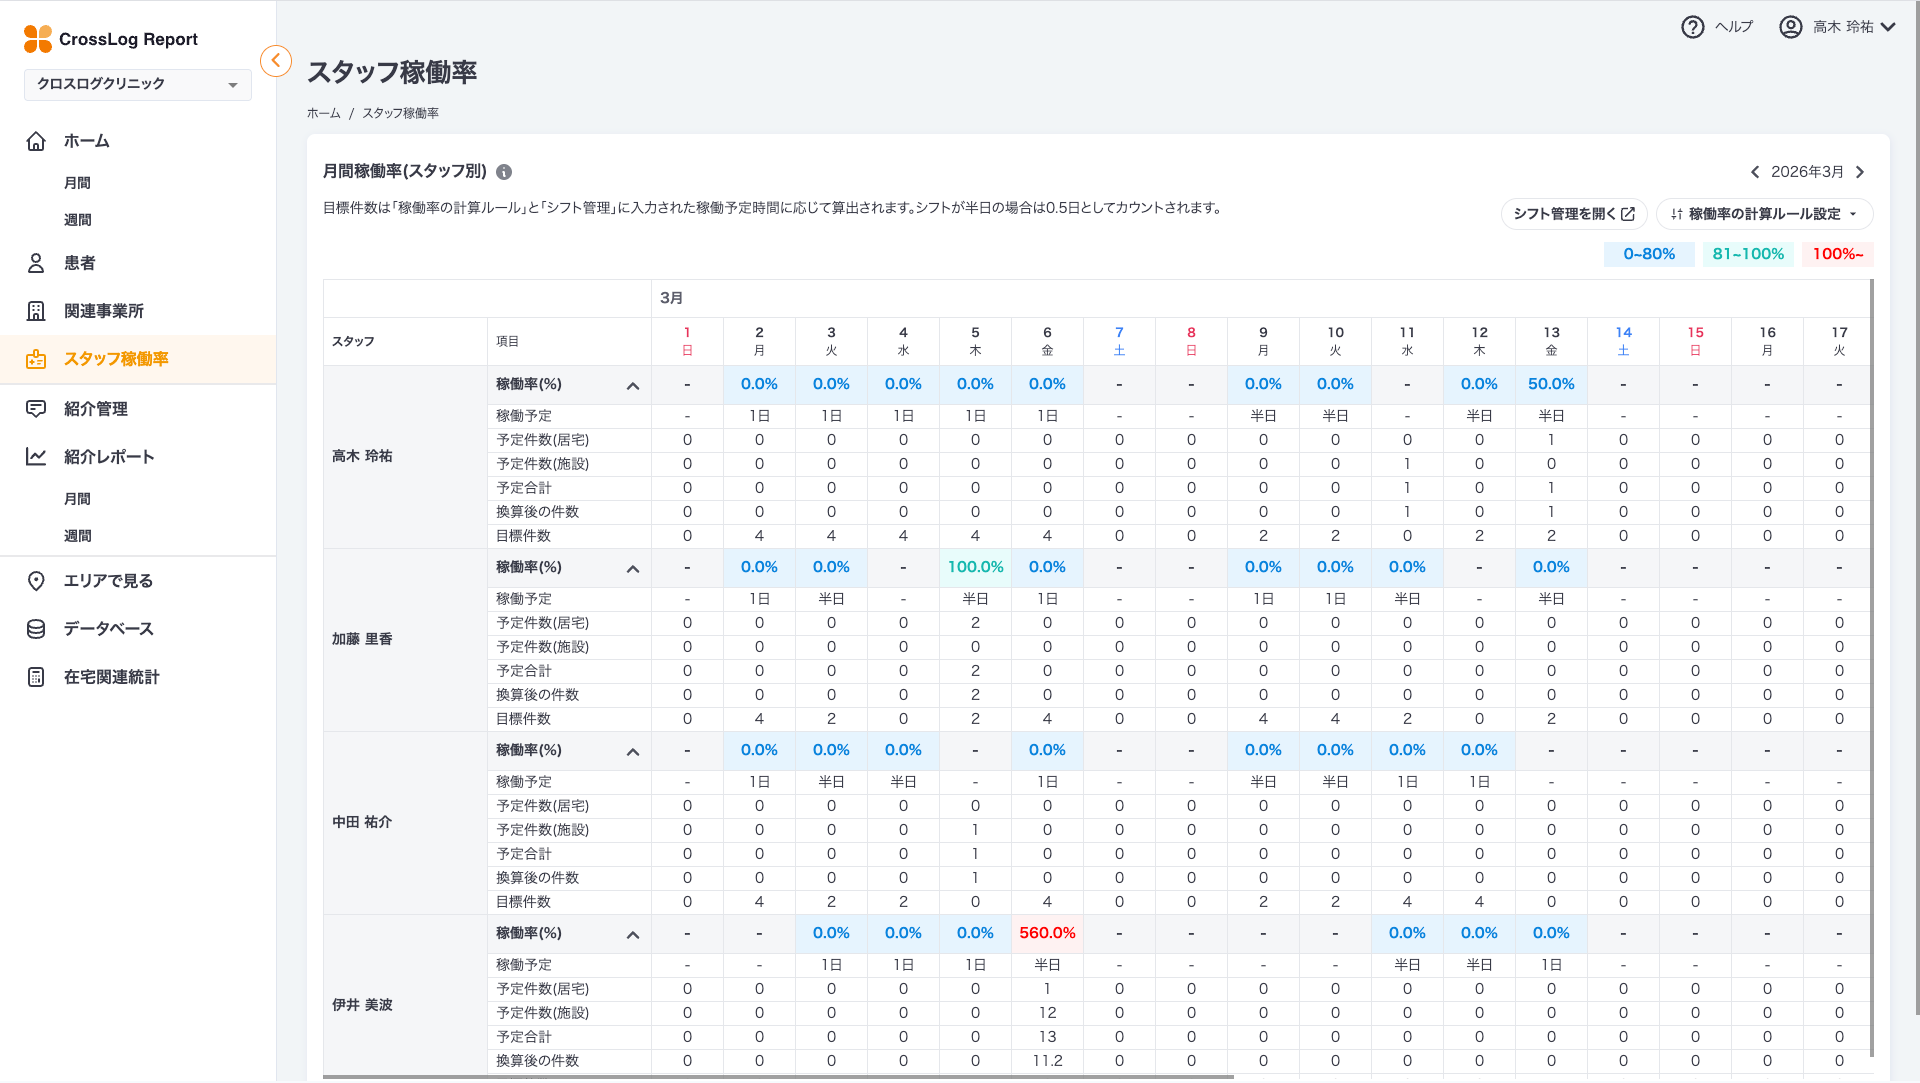Advance to 2026年4月 with the next arrow
The height and width of the screenshot is (1083, 1920).
[x=1859, y=171]
